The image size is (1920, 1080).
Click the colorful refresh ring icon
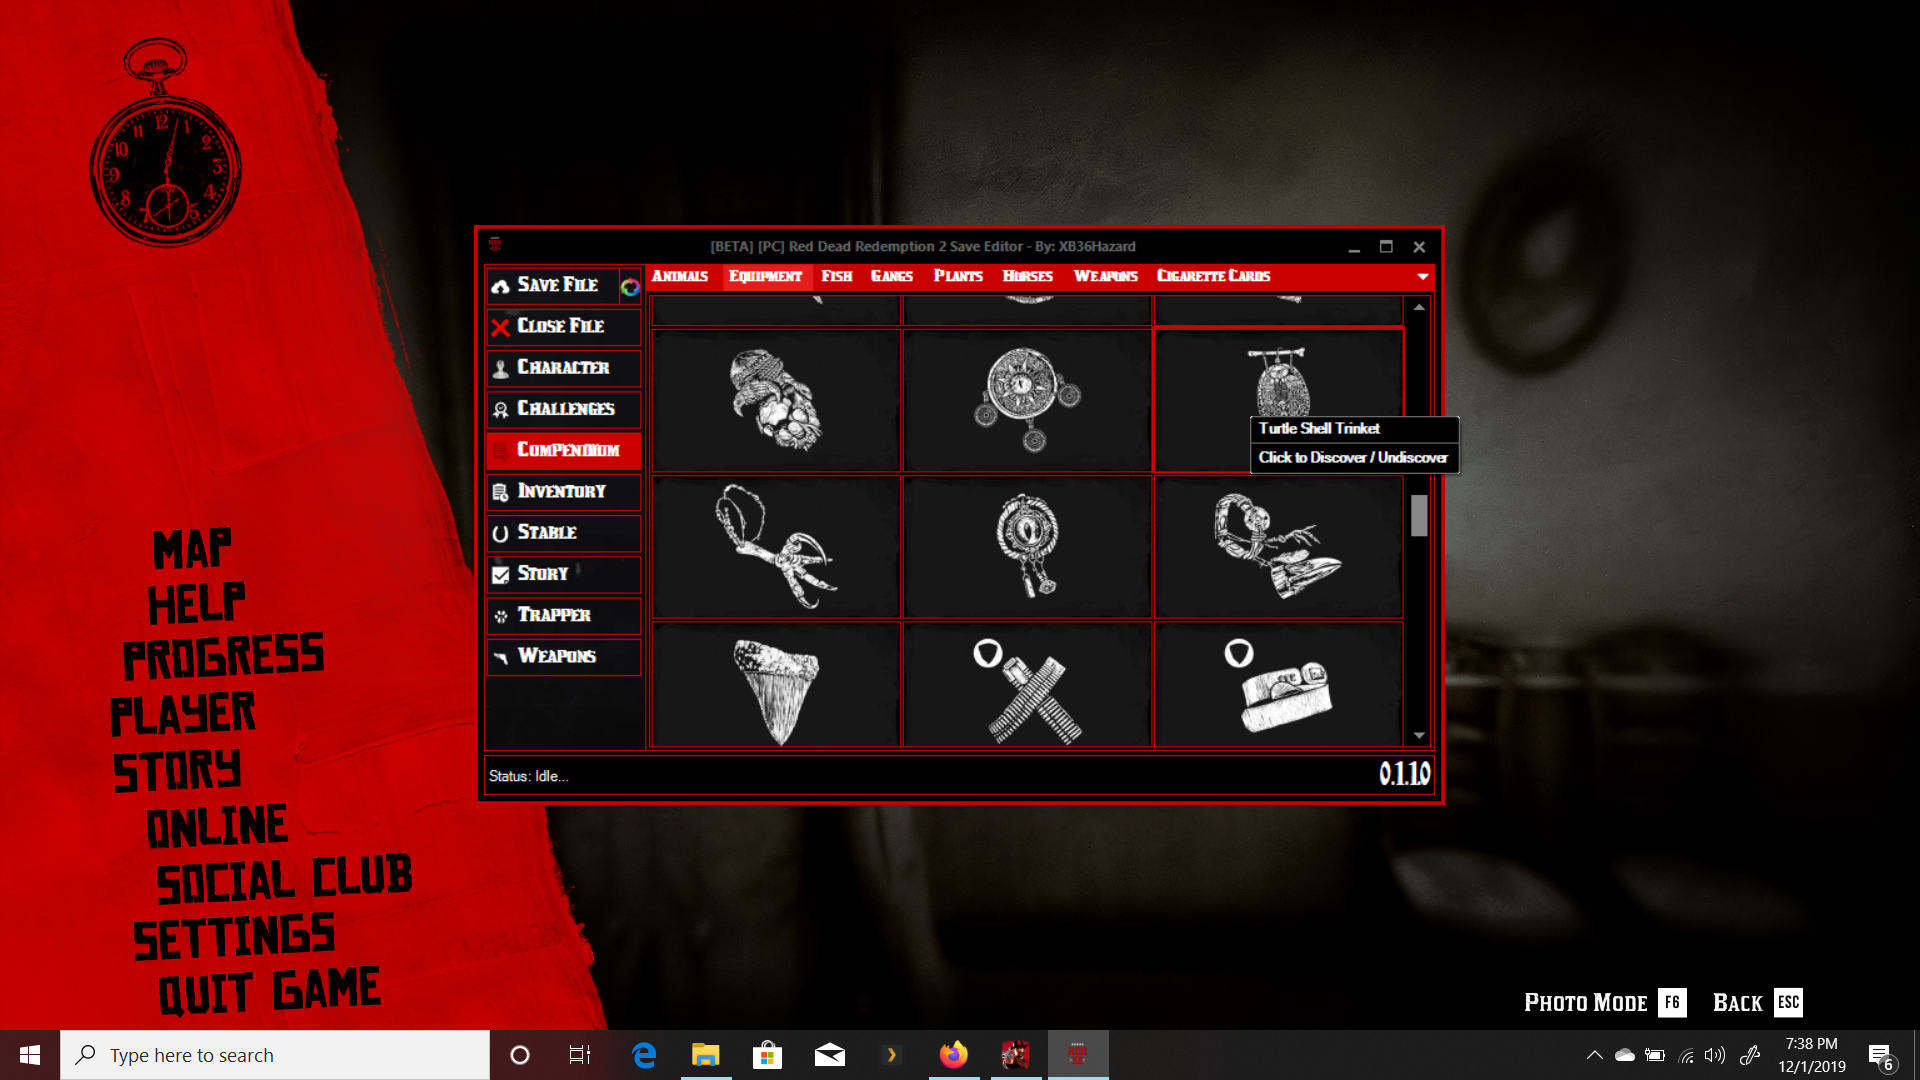[630, 287]
